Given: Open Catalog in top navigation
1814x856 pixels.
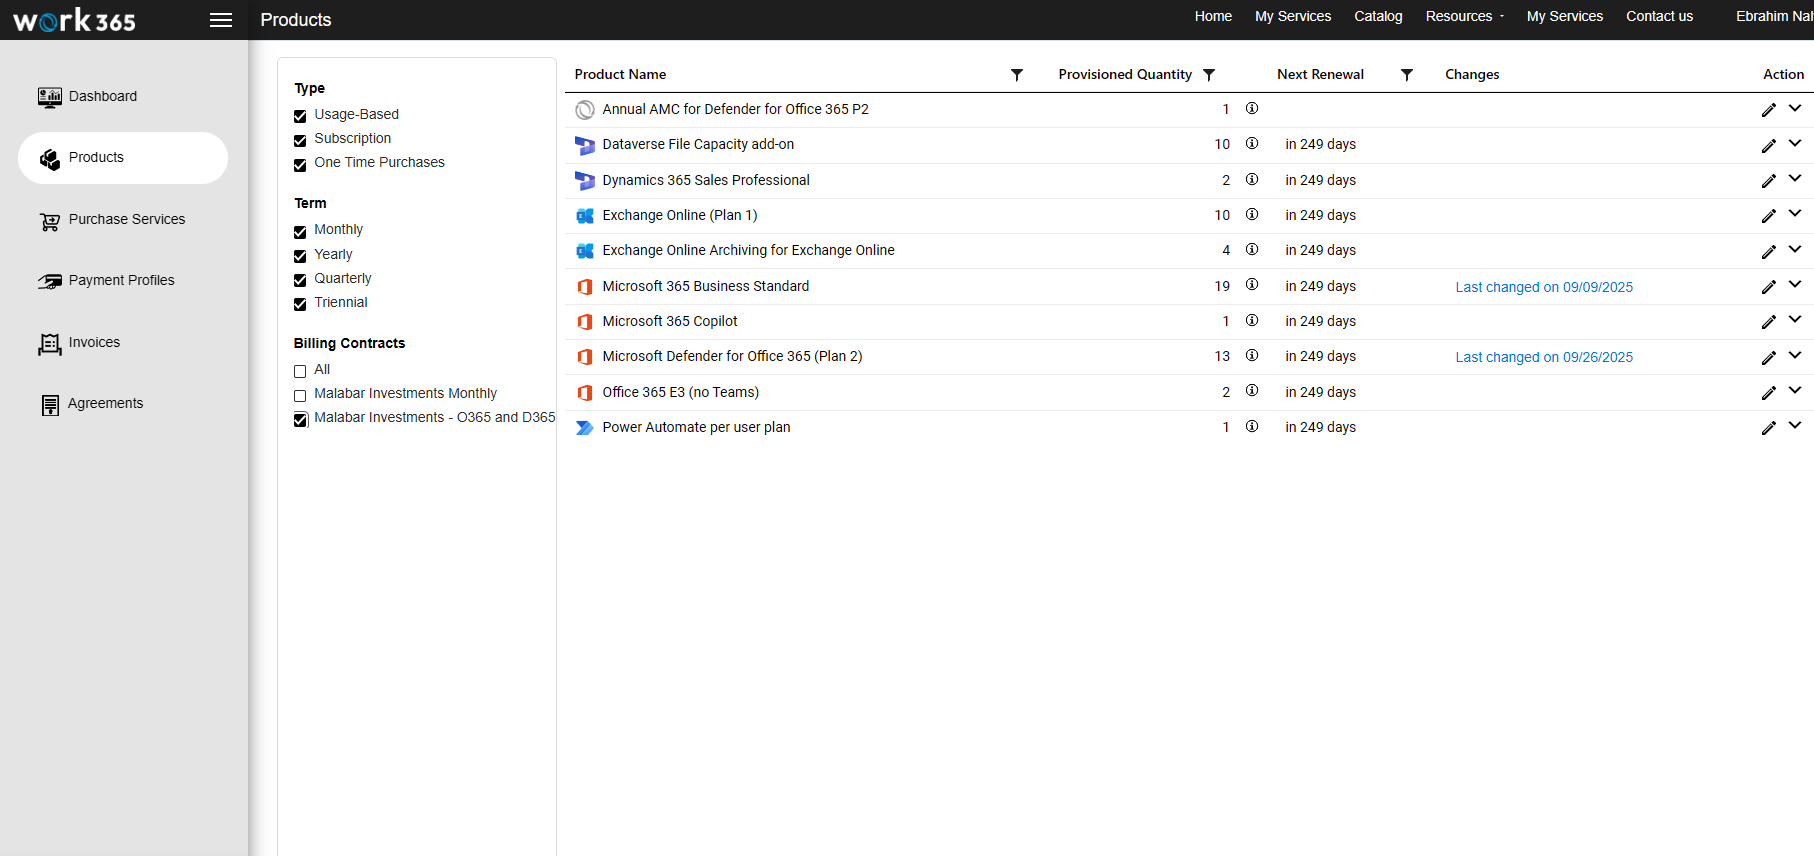Looking at the screenshot, I should 1378,16.
